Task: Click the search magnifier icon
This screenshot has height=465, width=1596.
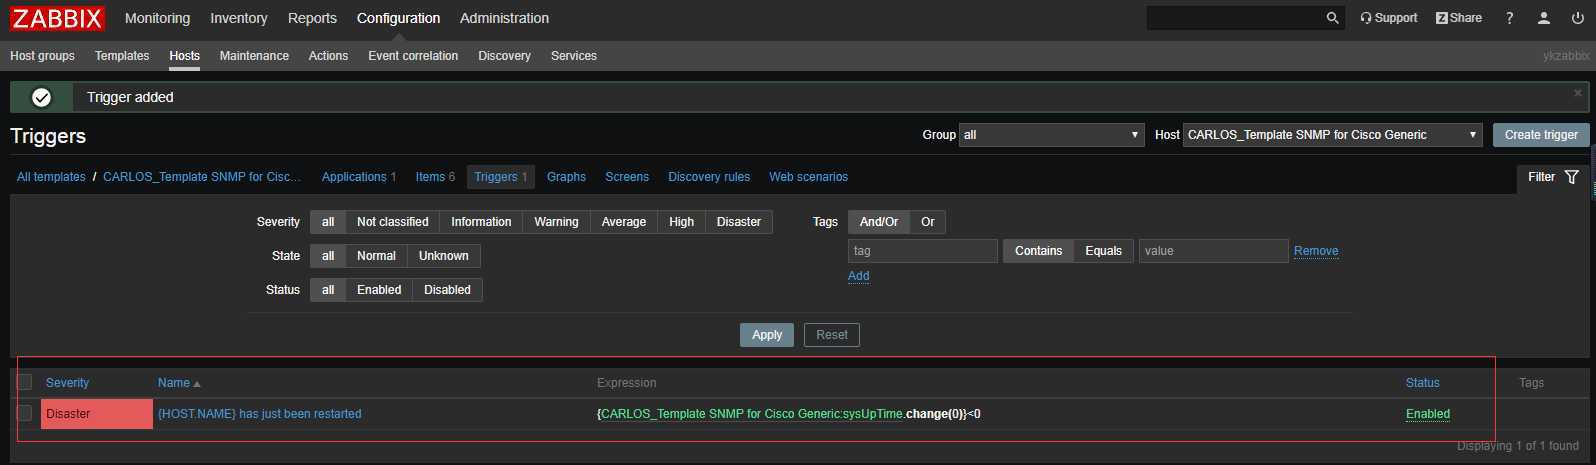Action: point(1332,18)
